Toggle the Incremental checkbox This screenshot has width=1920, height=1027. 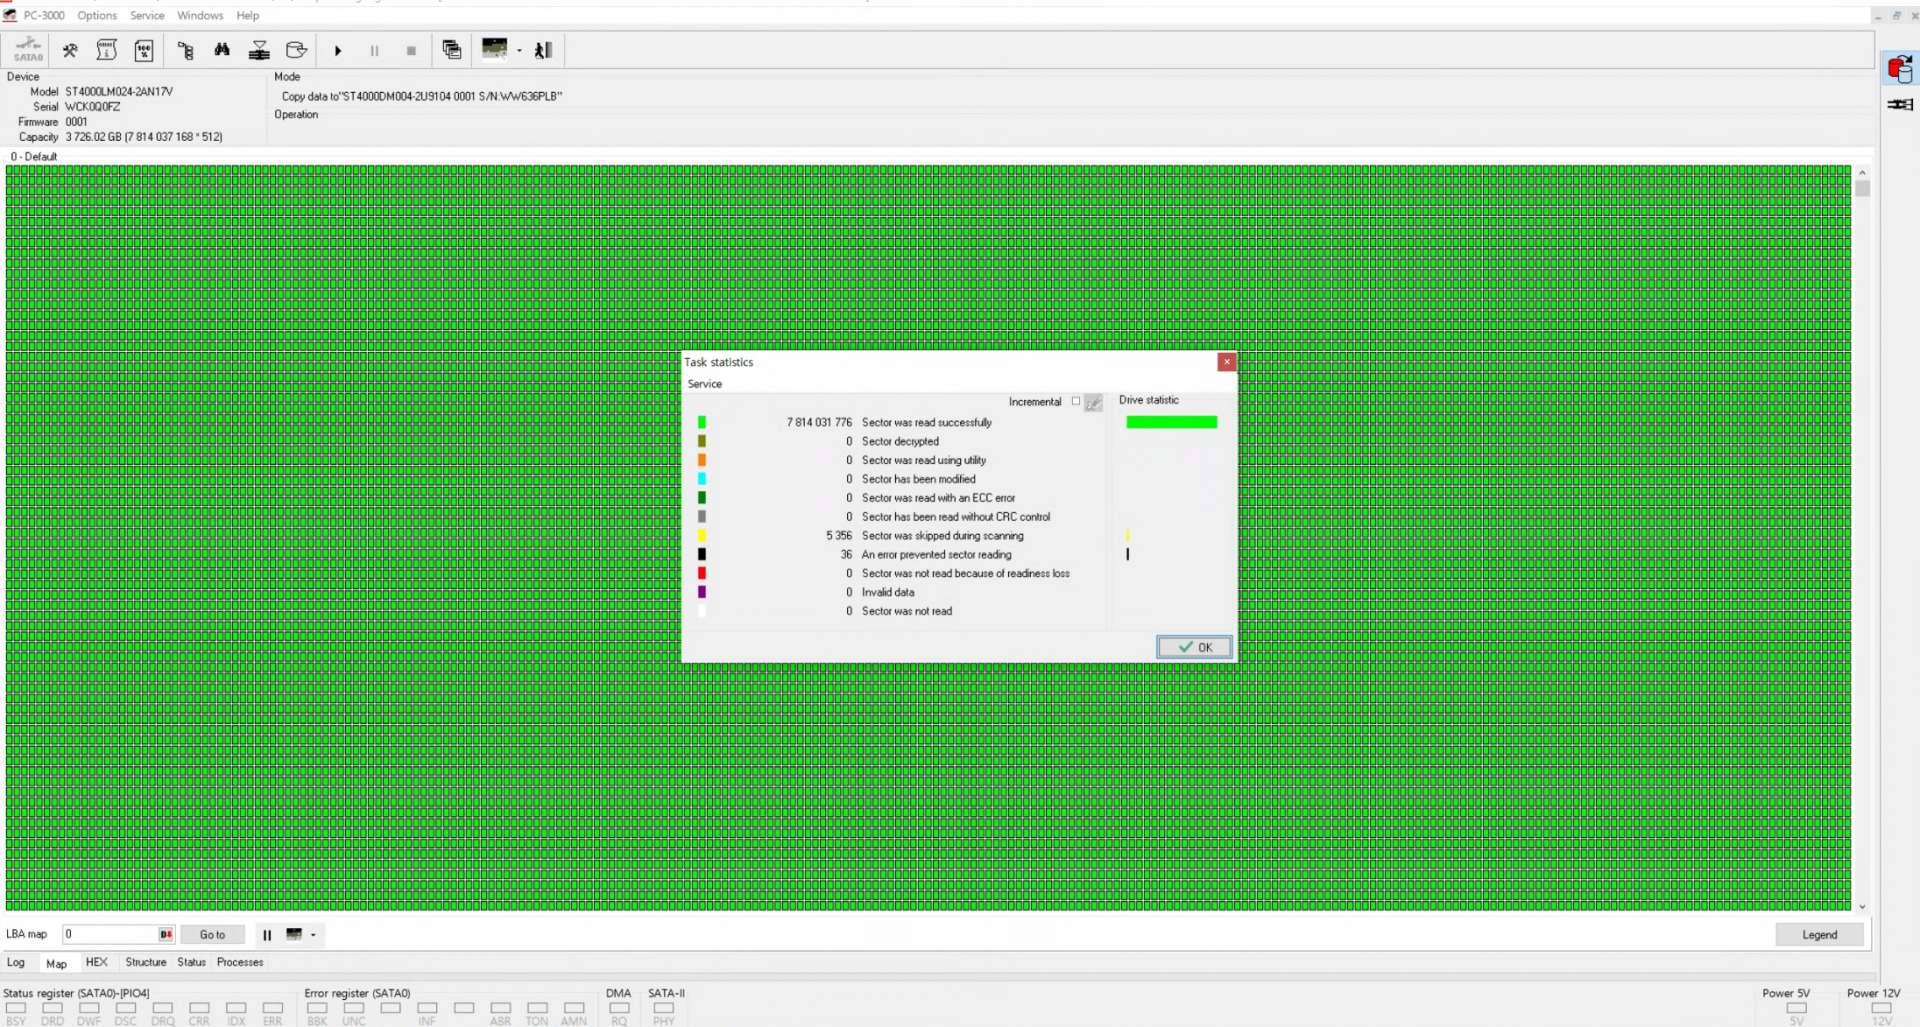pos(1076,401)
